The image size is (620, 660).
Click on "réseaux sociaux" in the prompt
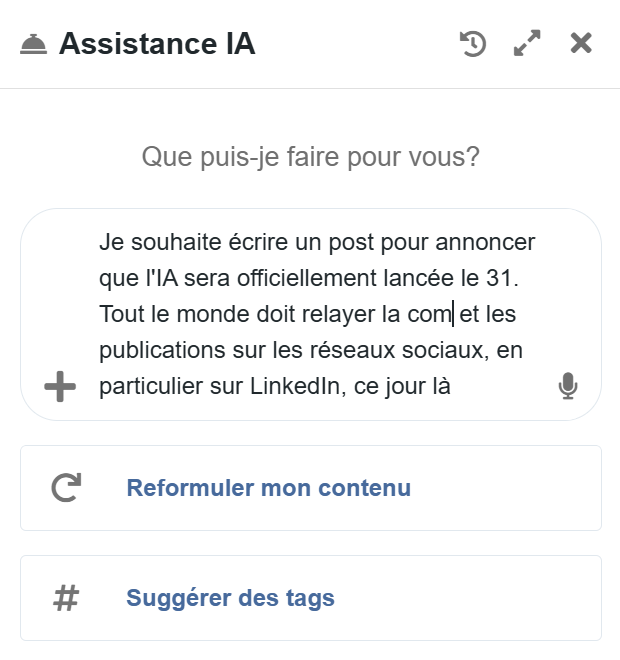(405, 350)
